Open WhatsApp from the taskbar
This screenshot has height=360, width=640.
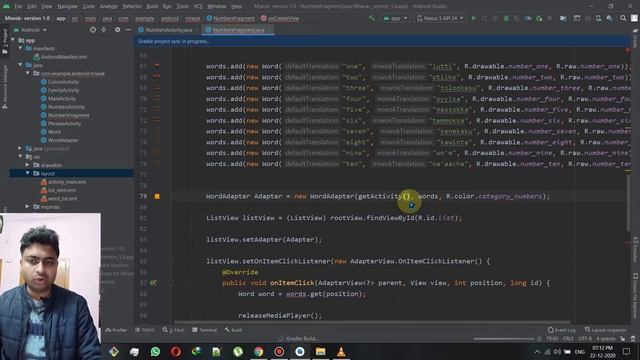pyautogui.click(x=155, y=351)
